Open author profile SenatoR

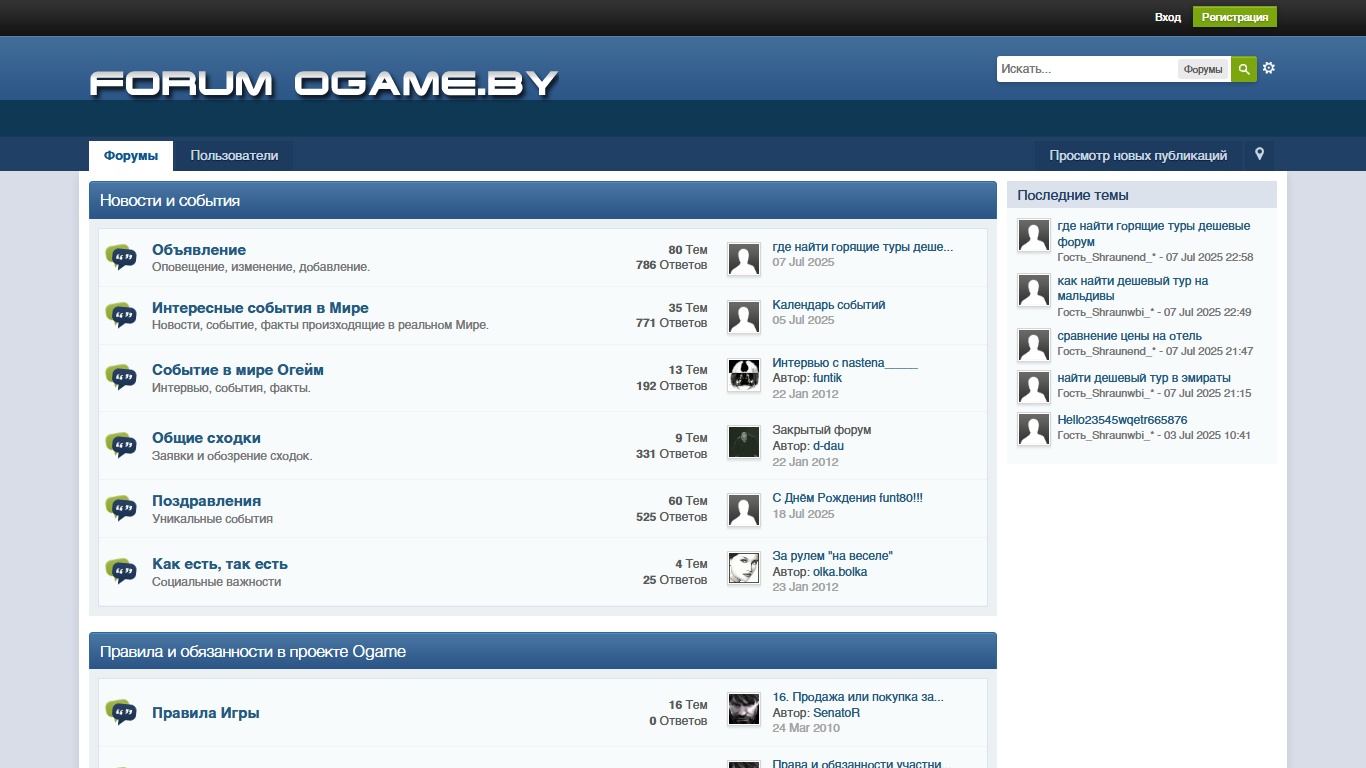click(836, 713)
